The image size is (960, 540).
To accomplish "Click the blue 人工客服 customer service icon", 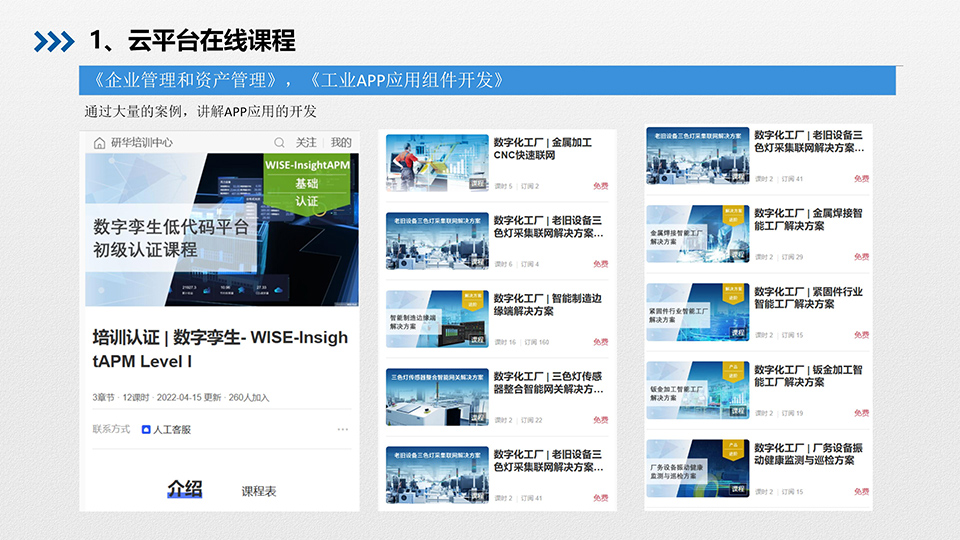I will coord(146,429).
